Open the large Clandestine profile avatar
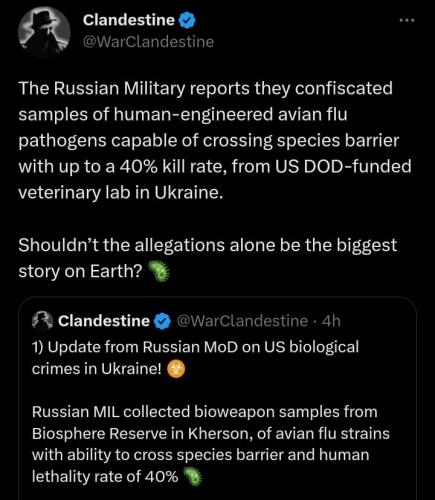This screenshot has width=435, height=500. tap(44, 32)
